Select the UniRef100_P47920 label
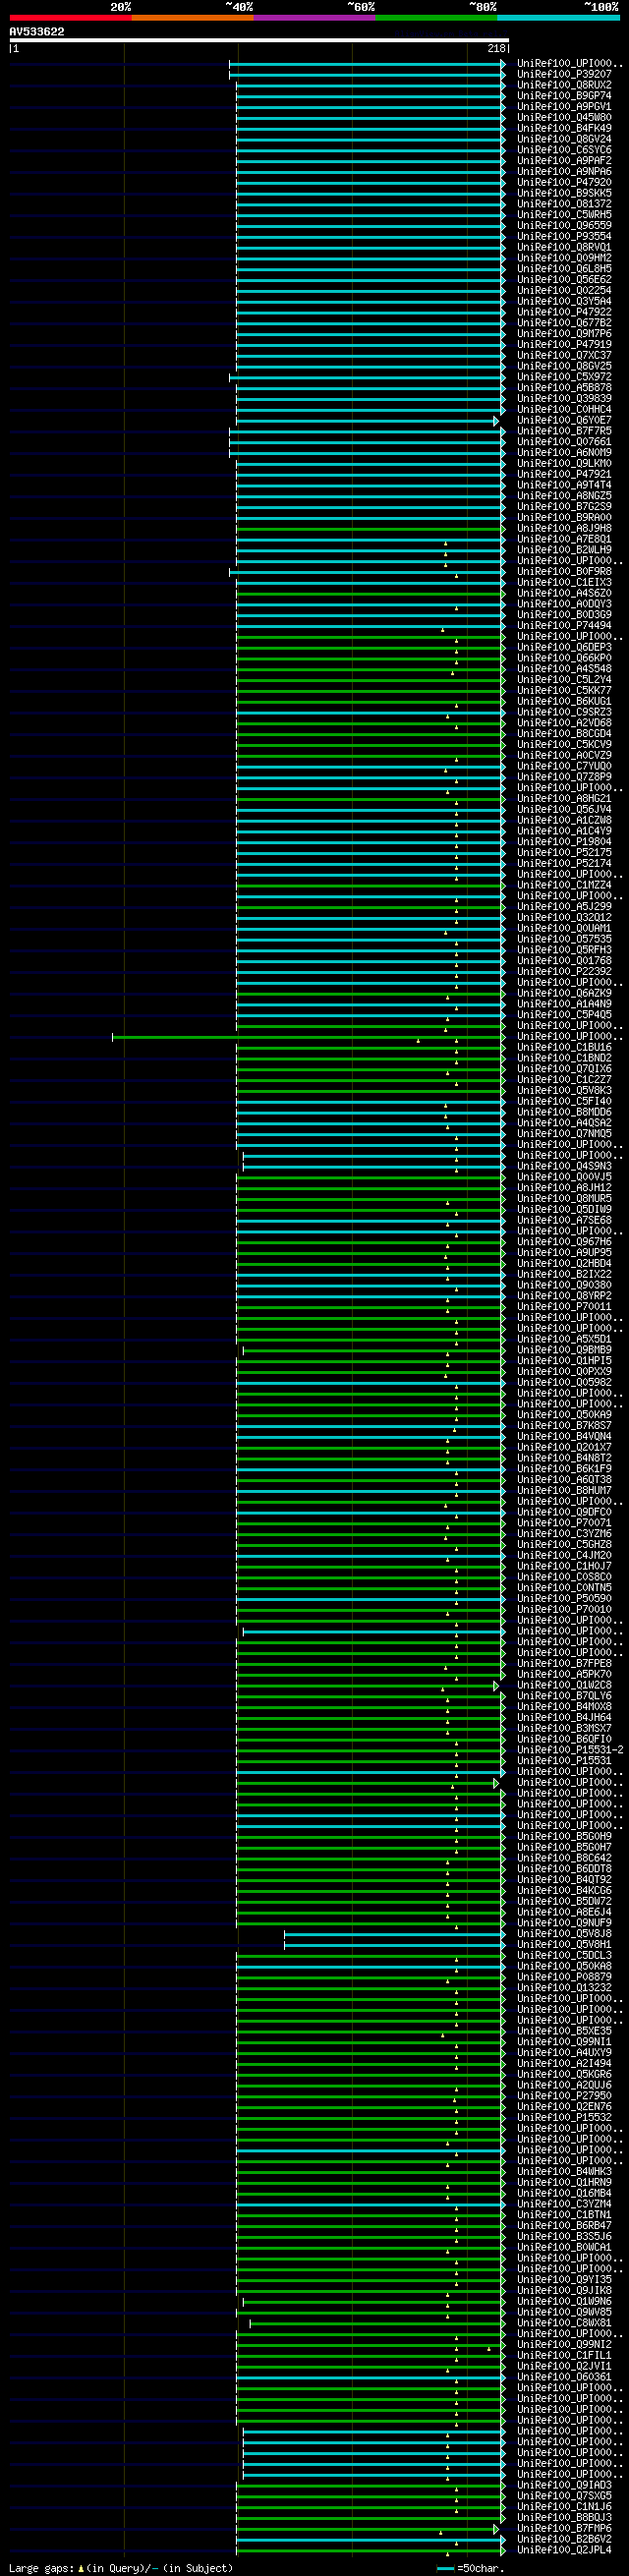This screenshot has height=2576, width=629. 564,183
